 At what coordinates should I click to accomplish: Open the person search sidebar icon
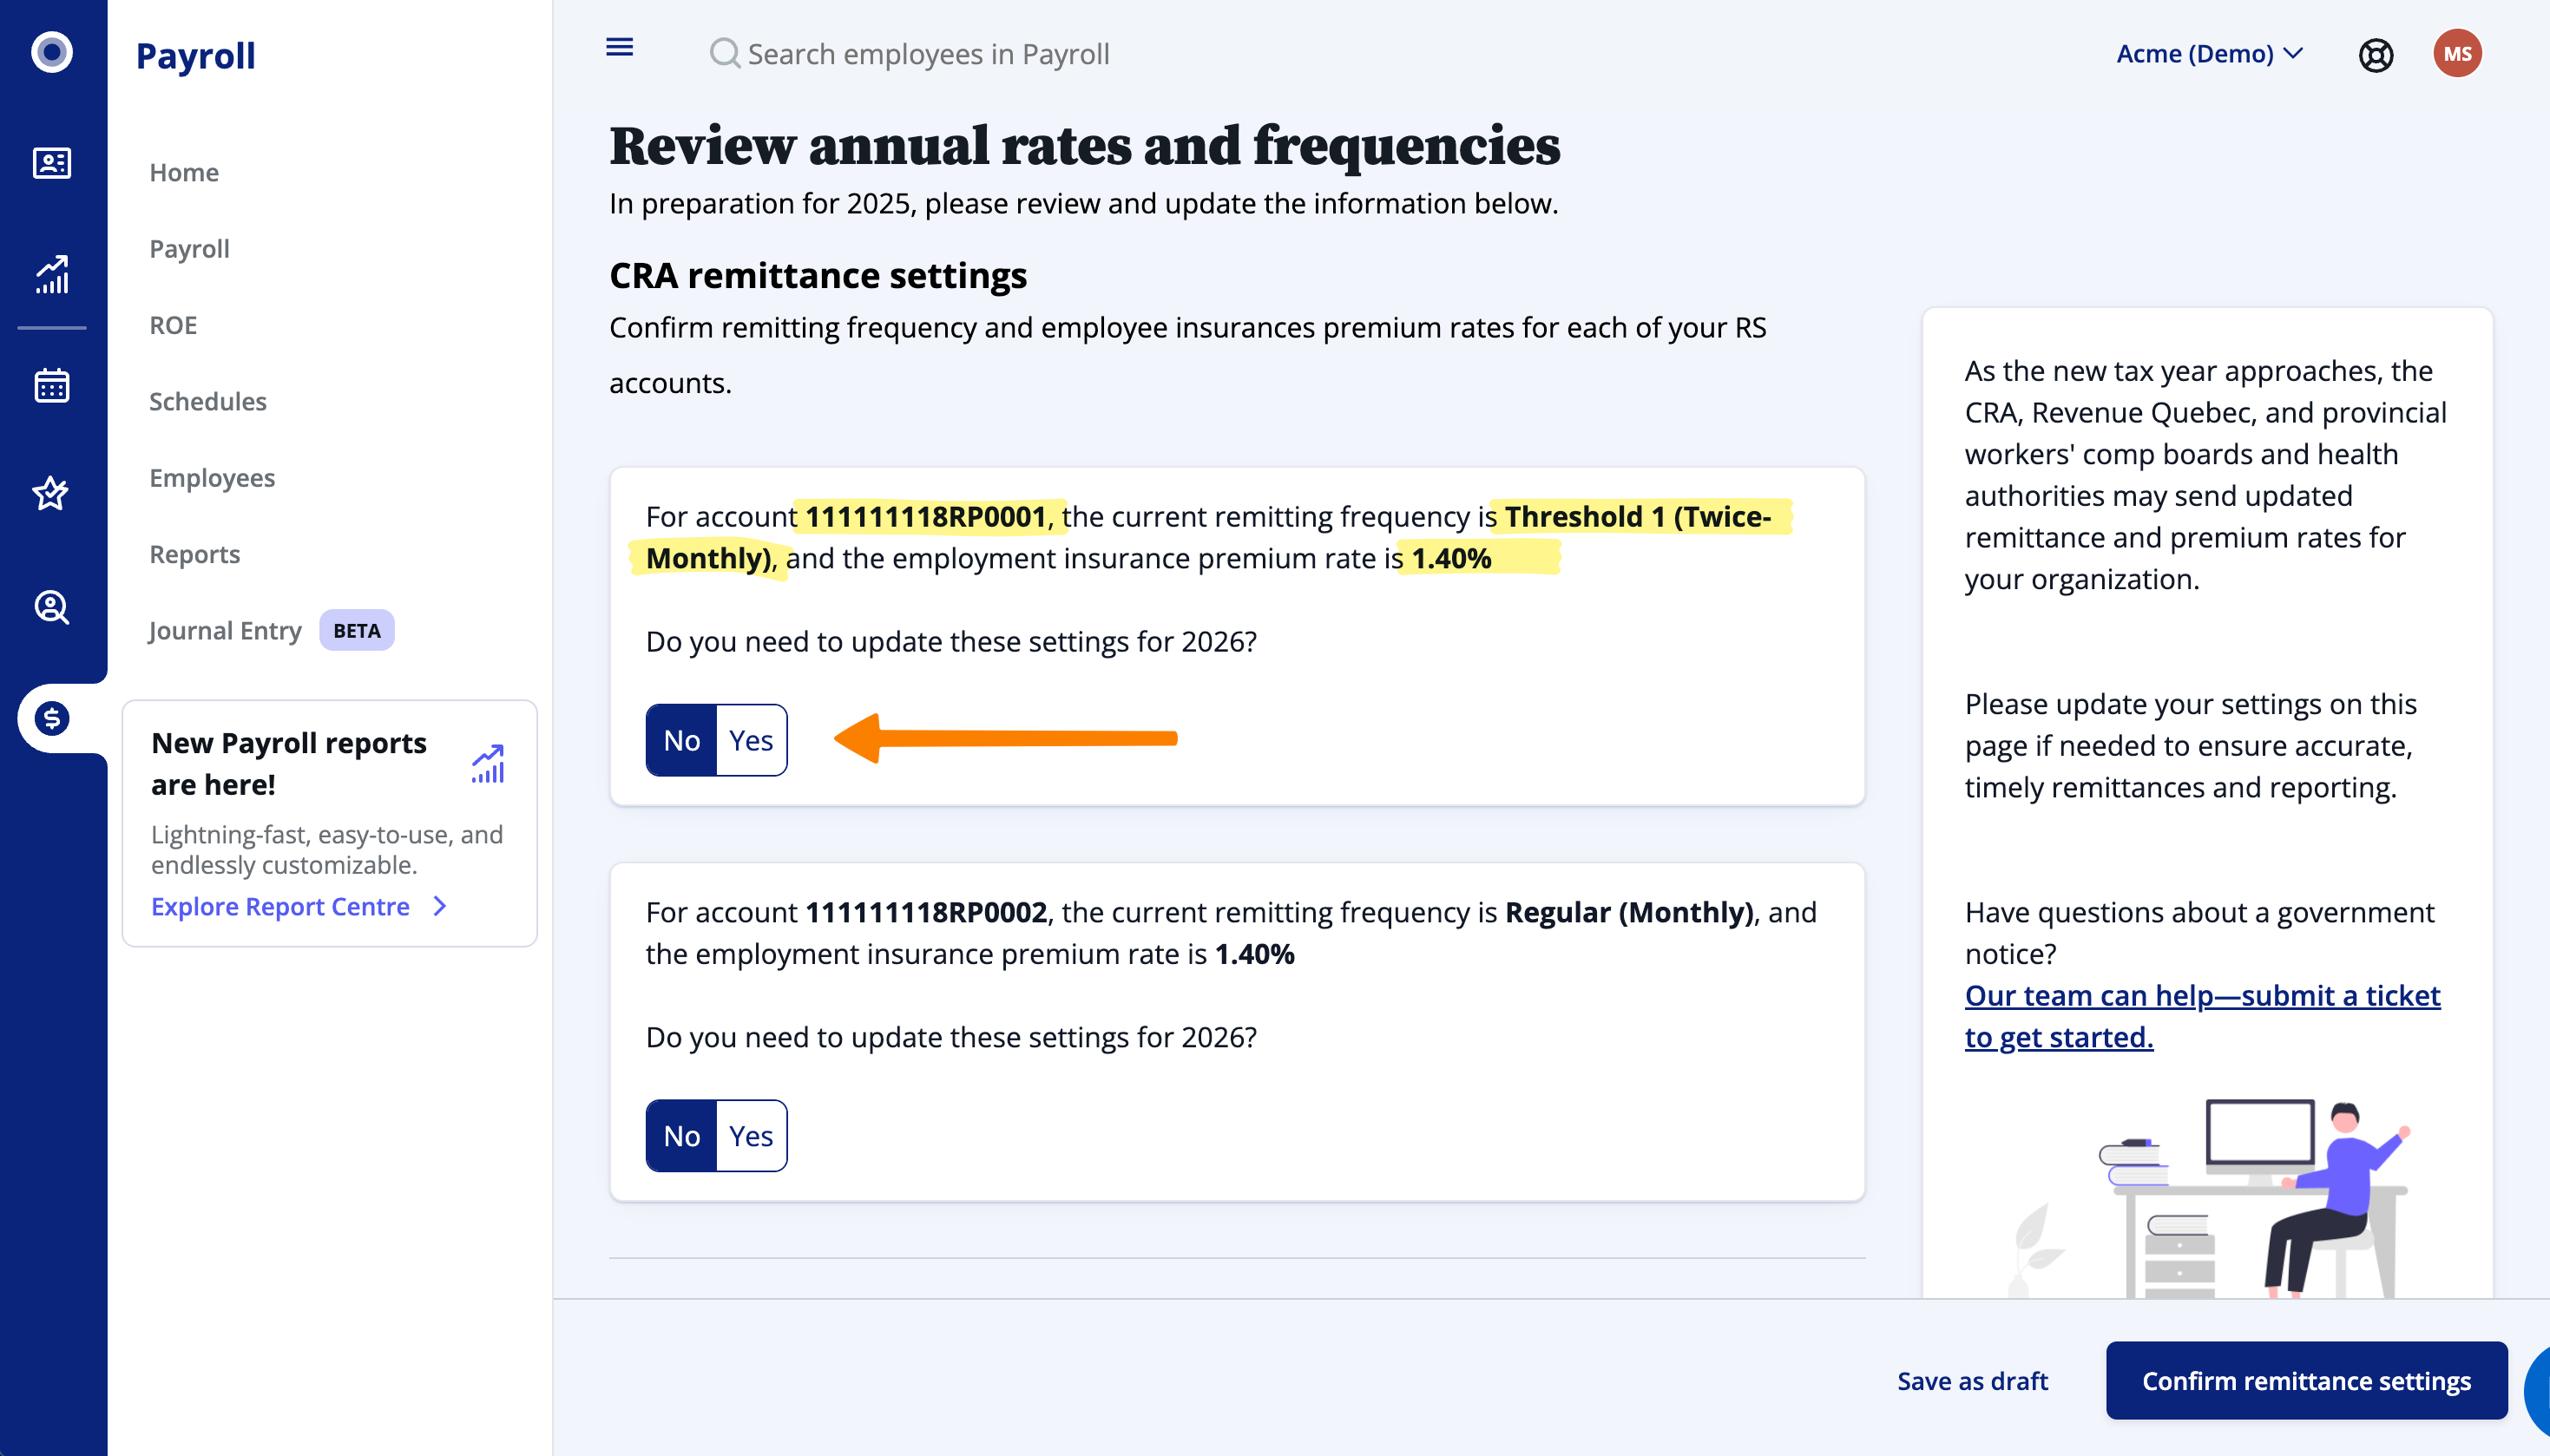click(52, 606)
